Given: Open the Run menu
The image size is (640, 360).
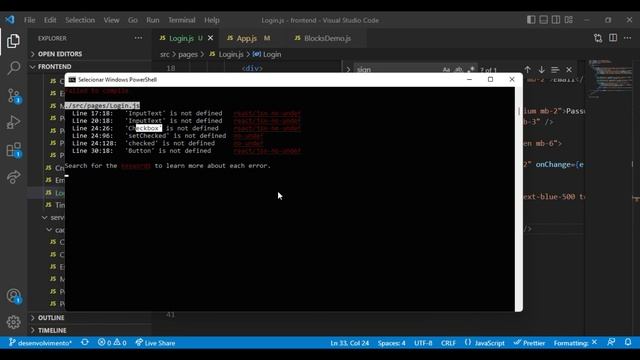Looking at the screenshot, I should tap(153, 20).
